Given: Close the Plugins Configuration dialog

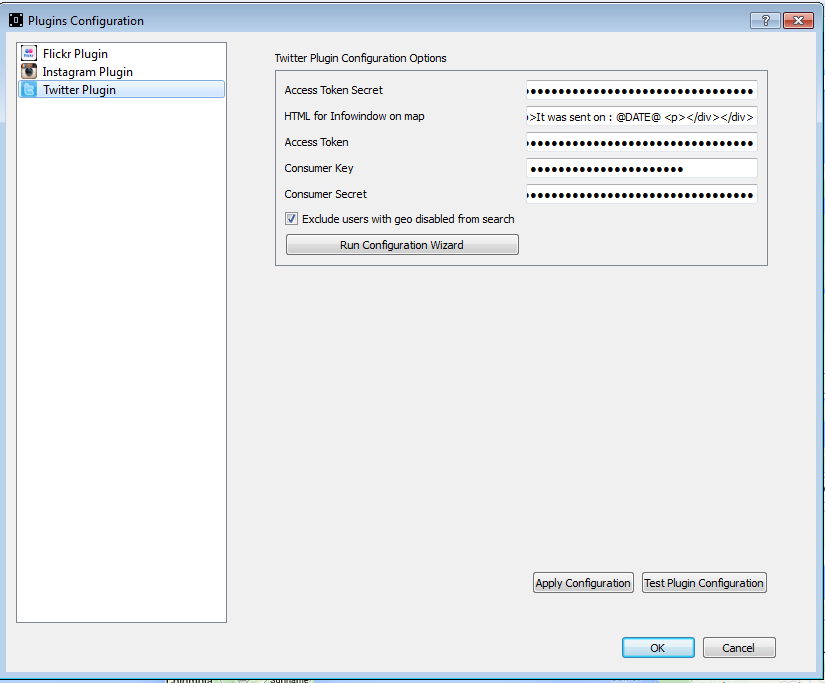Looking at the screenshot, I should click(798, 21).
